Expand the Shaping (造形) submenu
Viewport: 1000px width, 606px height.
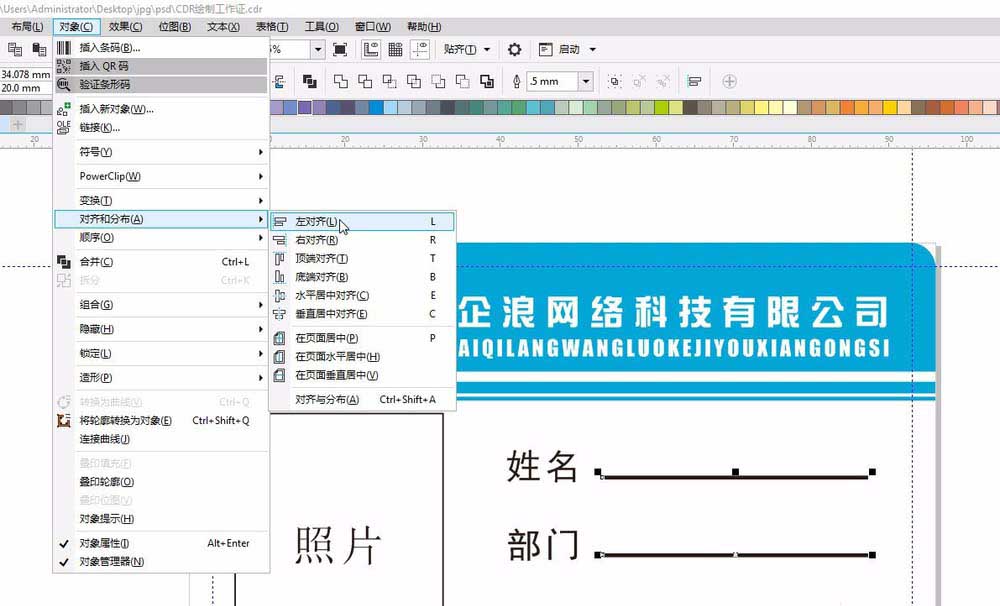click(x=161, y=378)
